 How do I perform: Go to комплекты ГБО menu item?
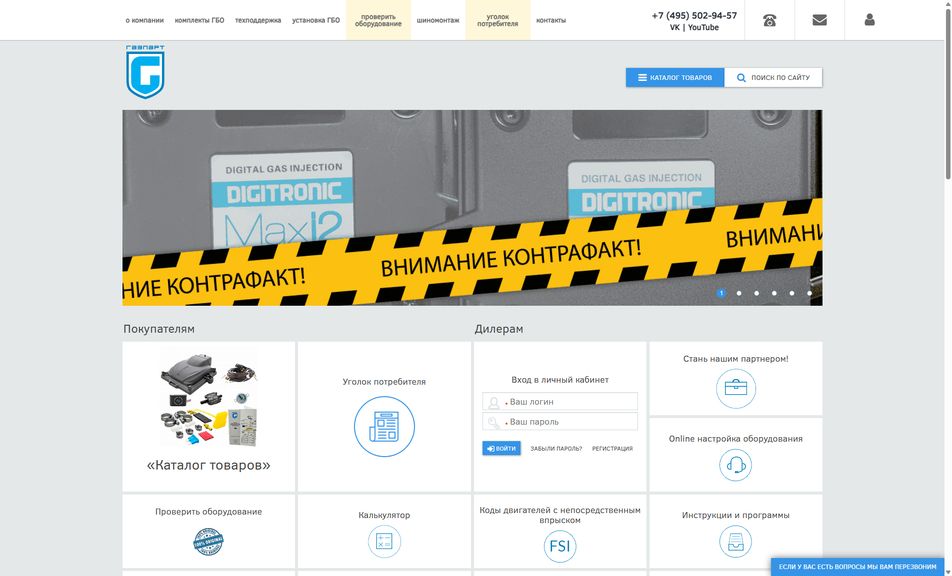coord(199,20)
